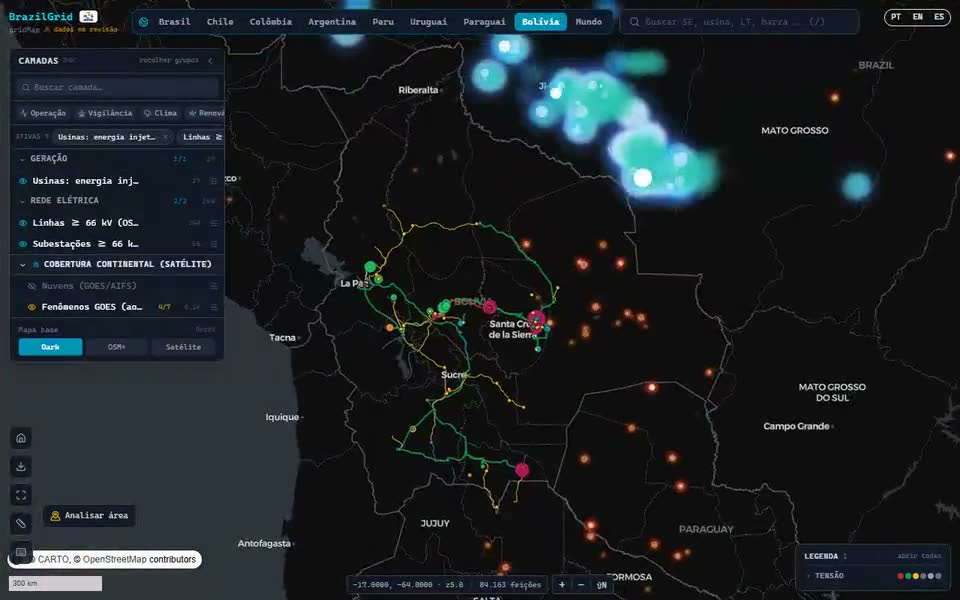
Task: Click the BrazilGrid logo flag badge
Action: [88, 17]
